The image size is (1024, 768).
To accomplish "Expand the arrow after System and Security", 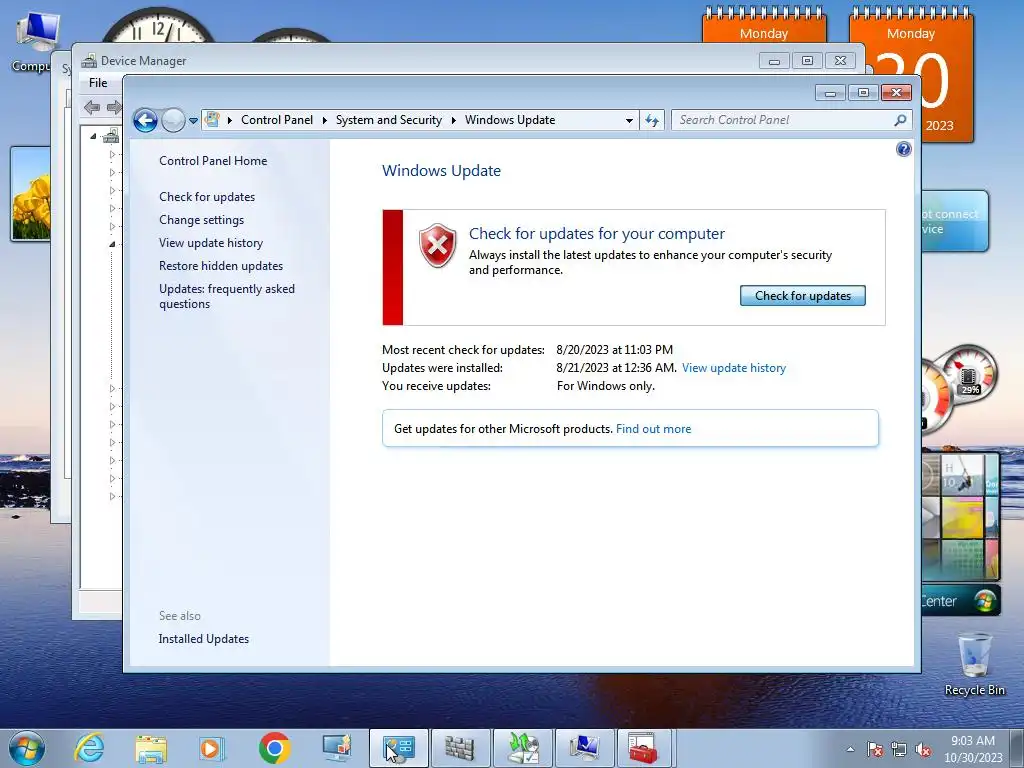I will [453, 120].
